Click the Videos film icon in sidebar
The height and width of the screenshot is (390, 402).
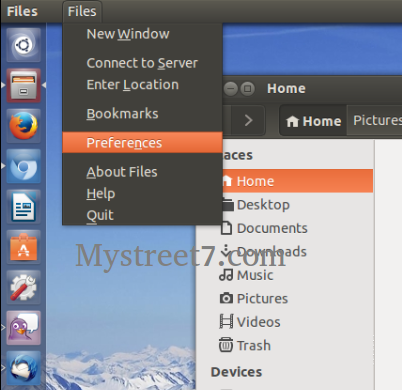[226, 322]
